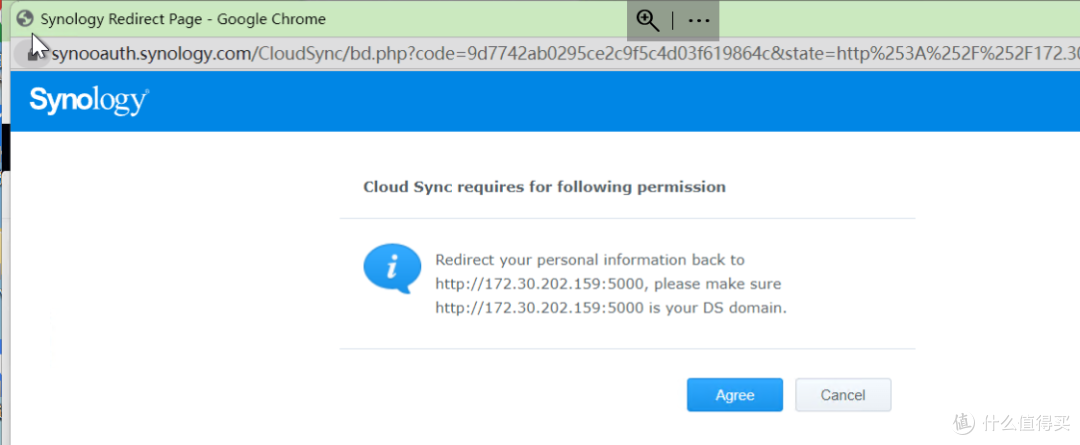Screen dimensions: 1080x445
Task: Click the magnifier zoom-in icon
Action: pyautogui.click(x=647, y=20)
